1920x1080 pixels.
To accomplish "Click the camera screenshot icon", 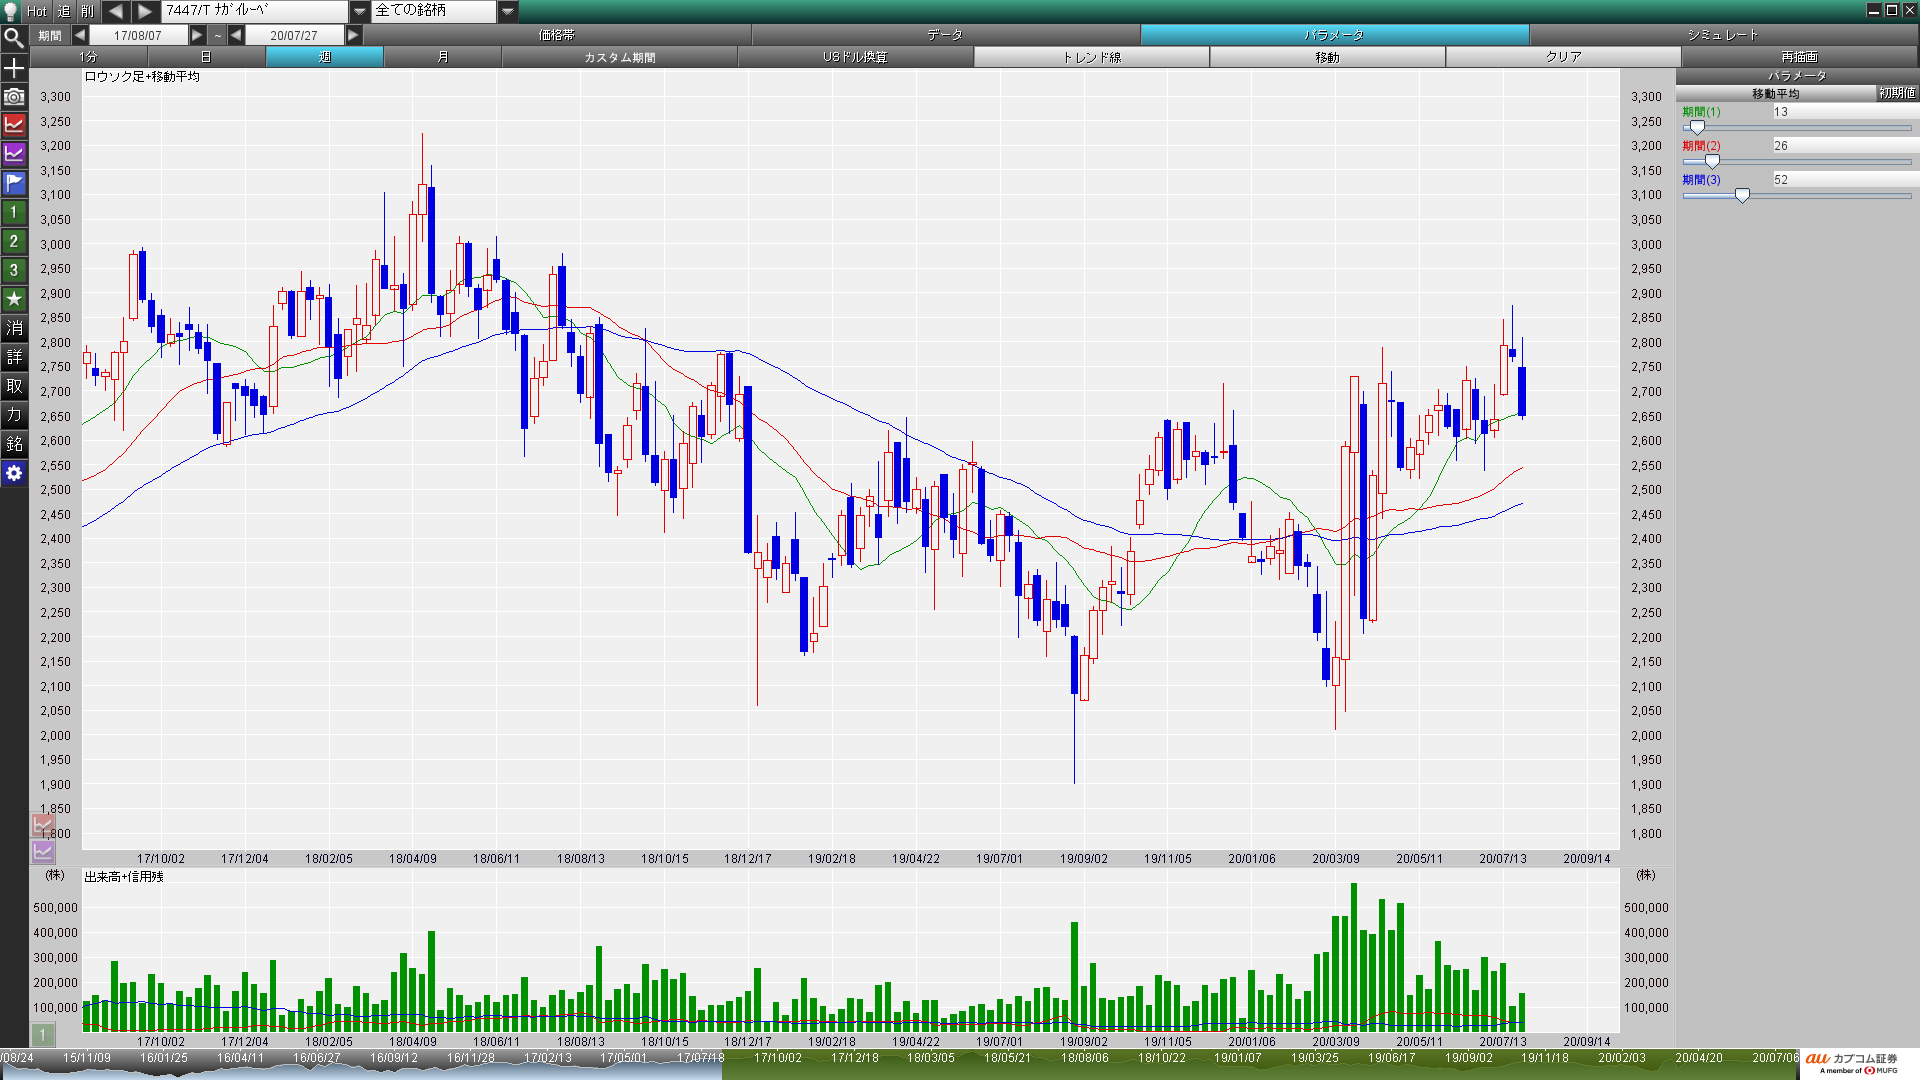I will (14, 97).
